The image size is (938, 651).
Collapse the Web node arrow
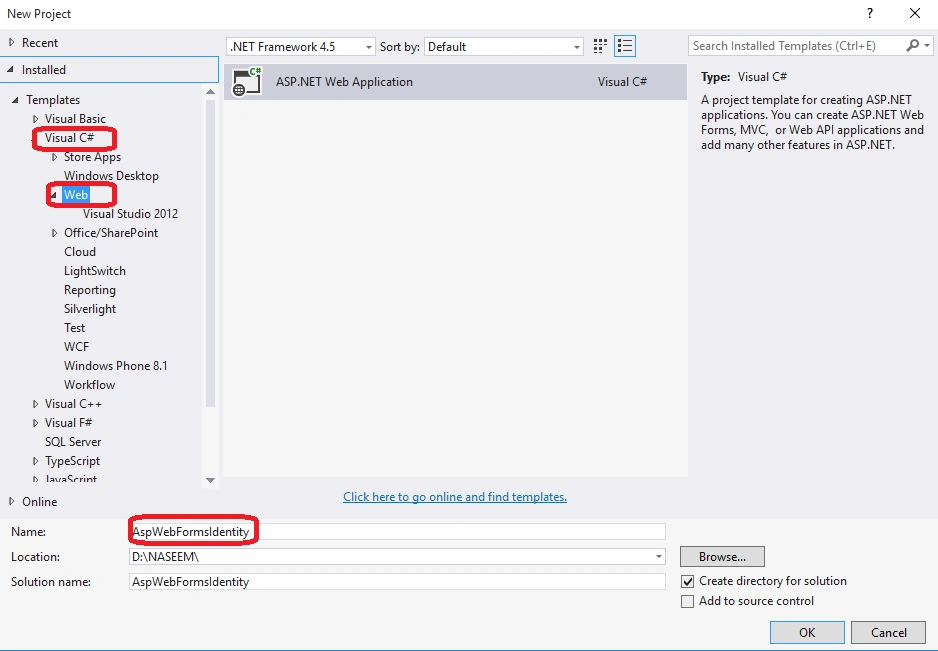(54, 195)
